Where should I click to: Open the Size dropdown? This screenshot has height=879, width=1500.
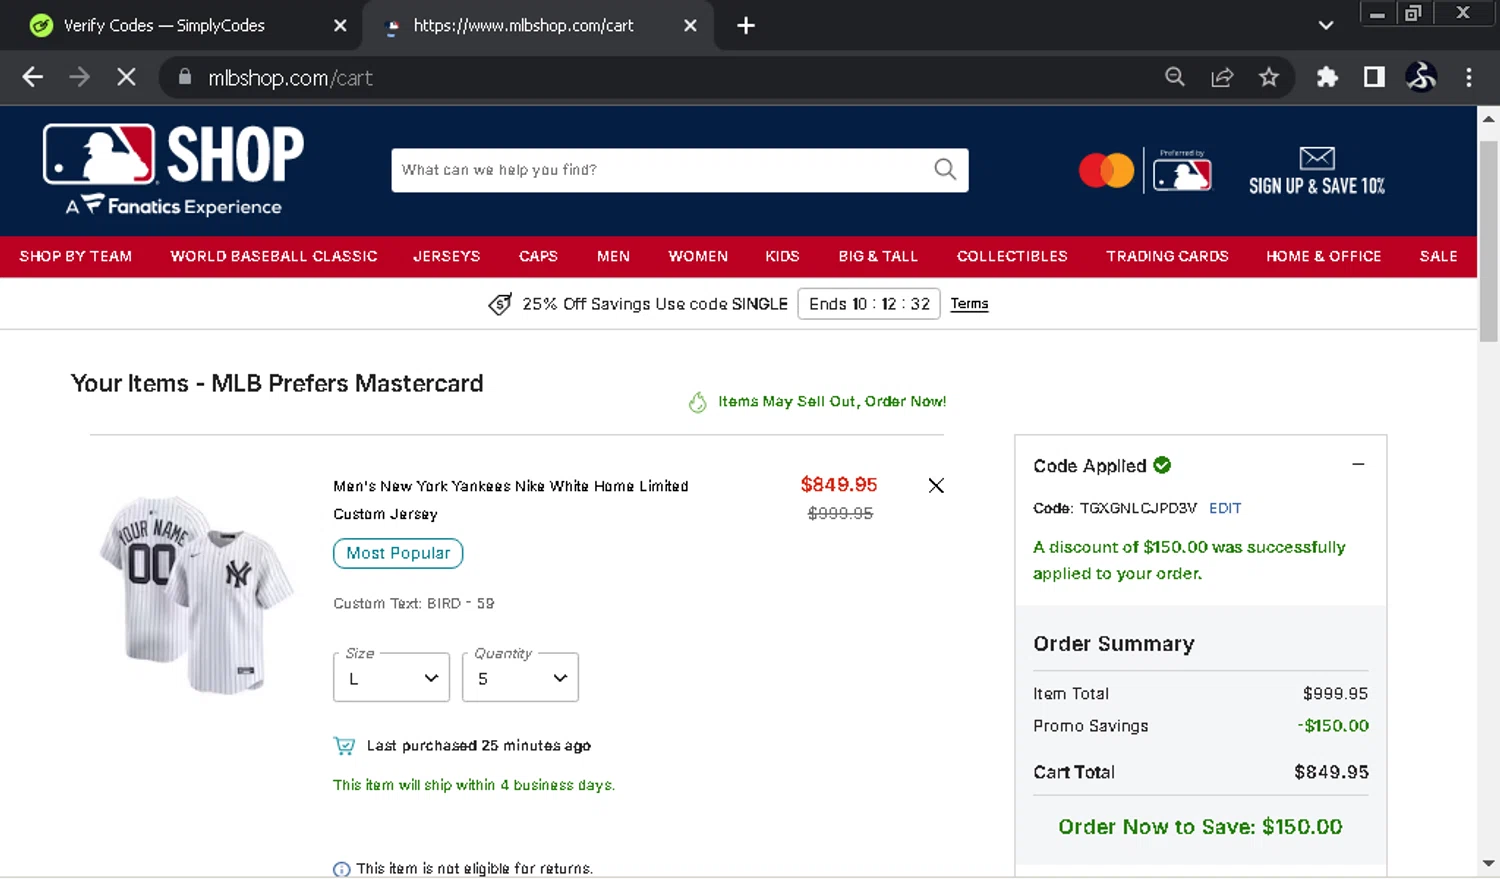tap(391, 678)
